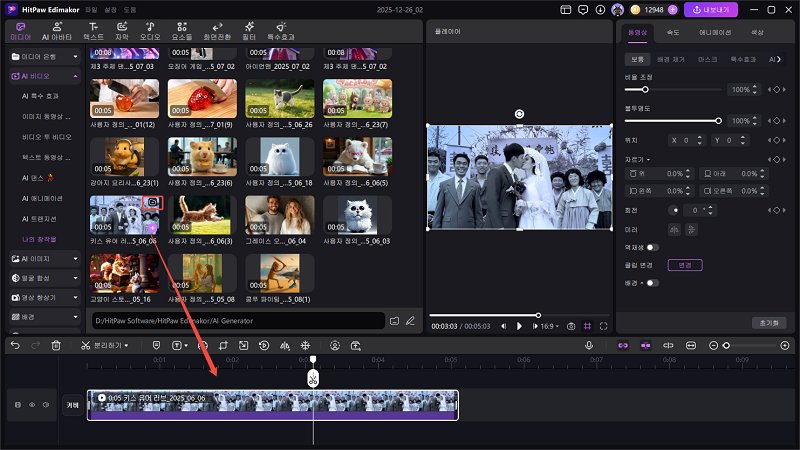Adjust the 불투명도 (Opacity) slider handle
Image resolution: width=800 pixels, height=450 pixels.
click(x=718, y=120)
